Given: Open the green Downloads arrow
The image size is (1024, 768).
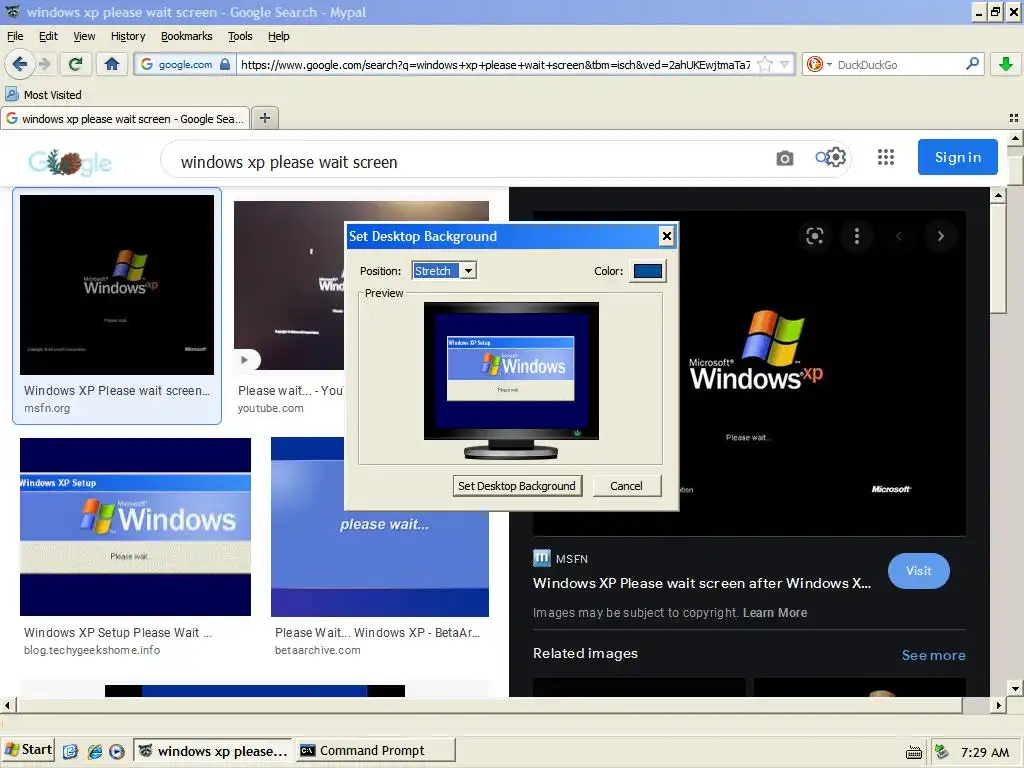Looking at the screenshot, I should 1006,64.
